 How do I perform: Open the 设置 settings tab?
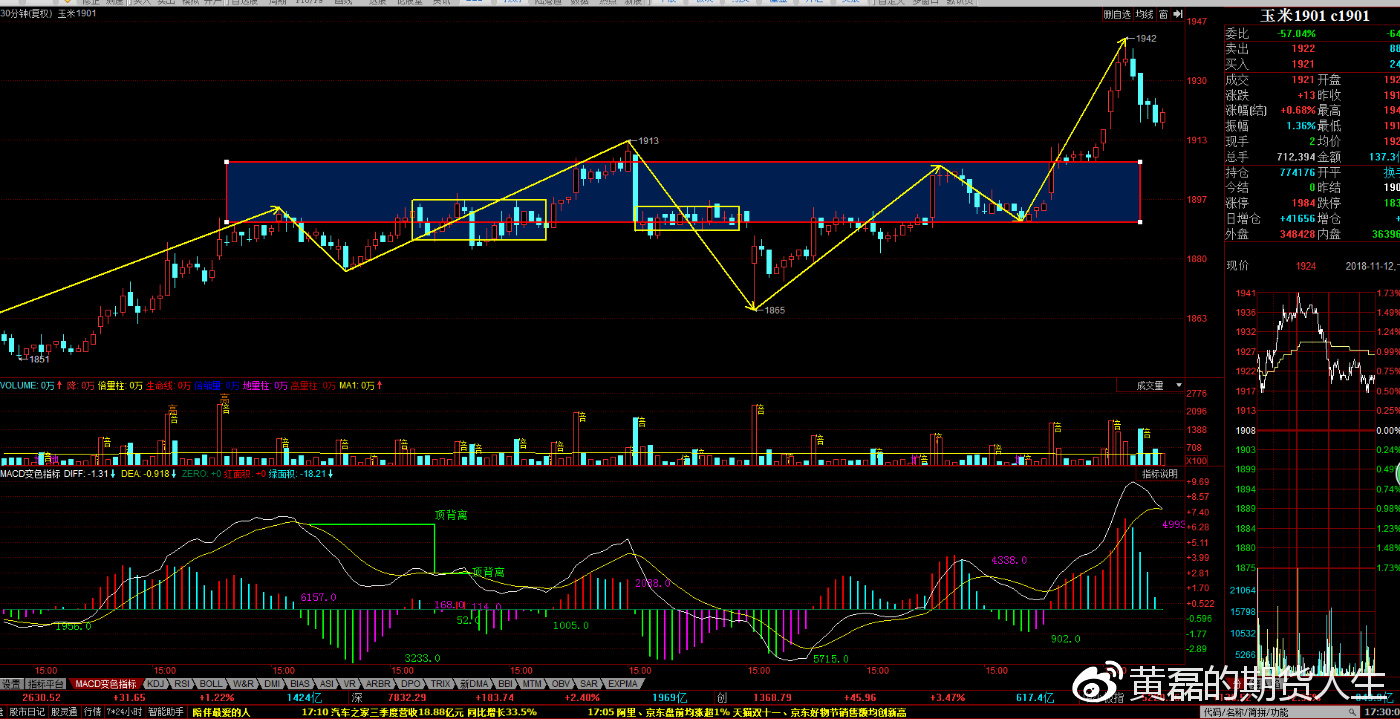coord(11,684)
